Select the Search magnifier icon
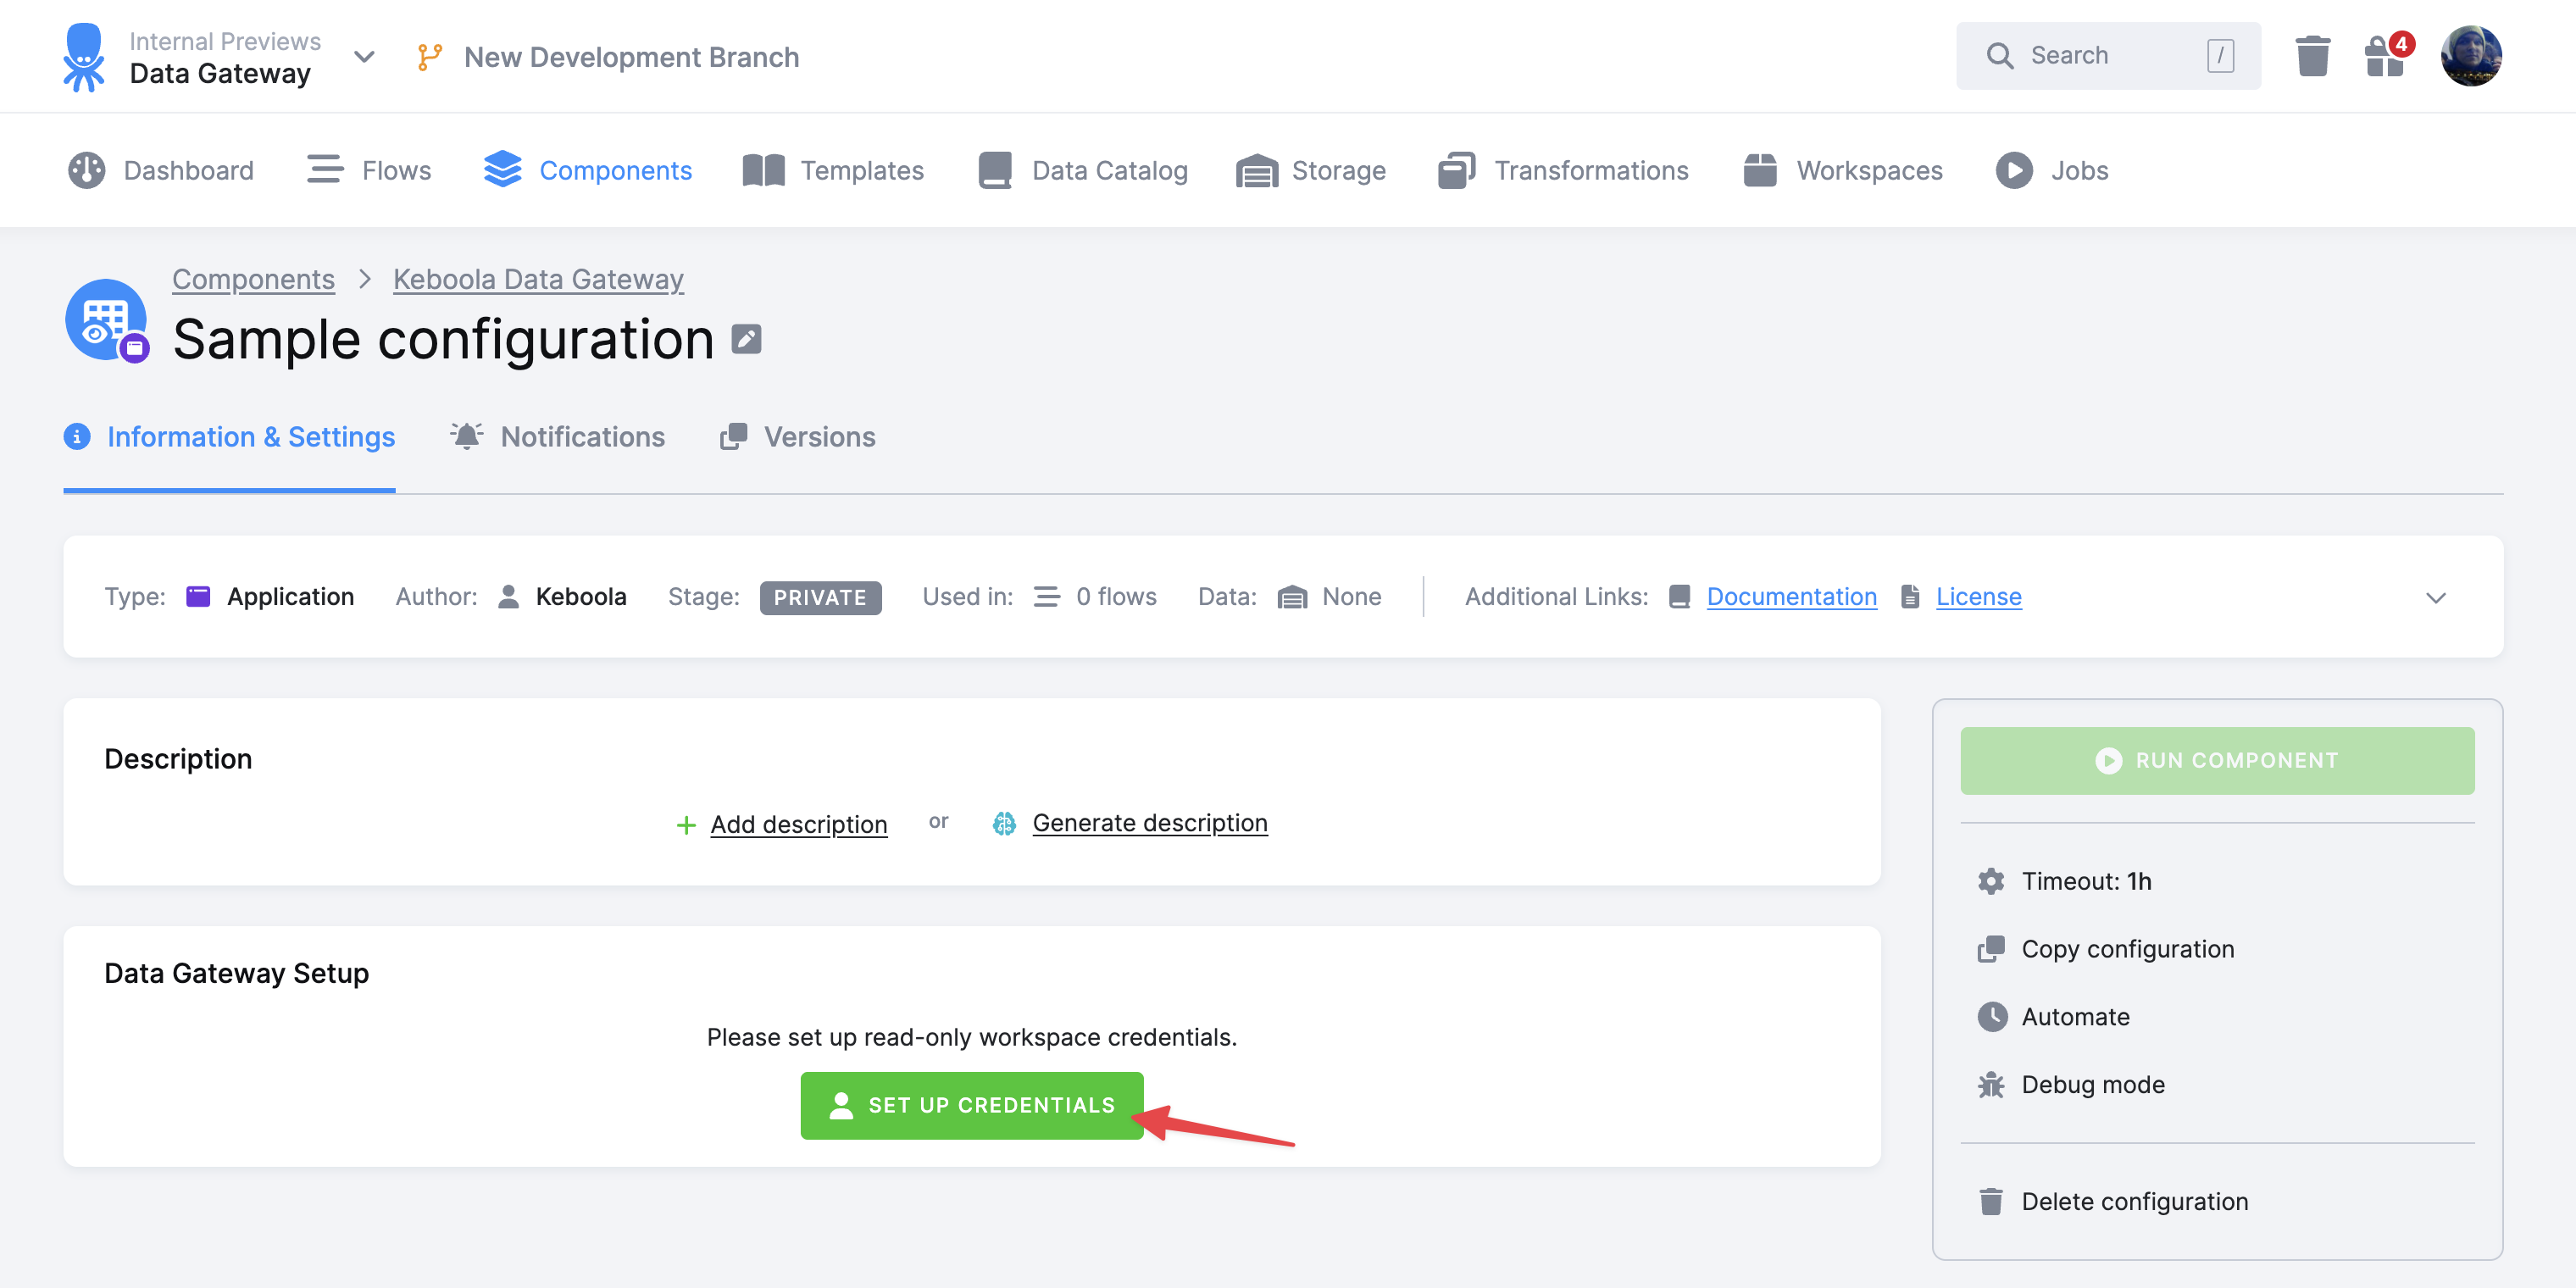Viewport: 2576px width, 1288px height. (x=2000, y=55)
